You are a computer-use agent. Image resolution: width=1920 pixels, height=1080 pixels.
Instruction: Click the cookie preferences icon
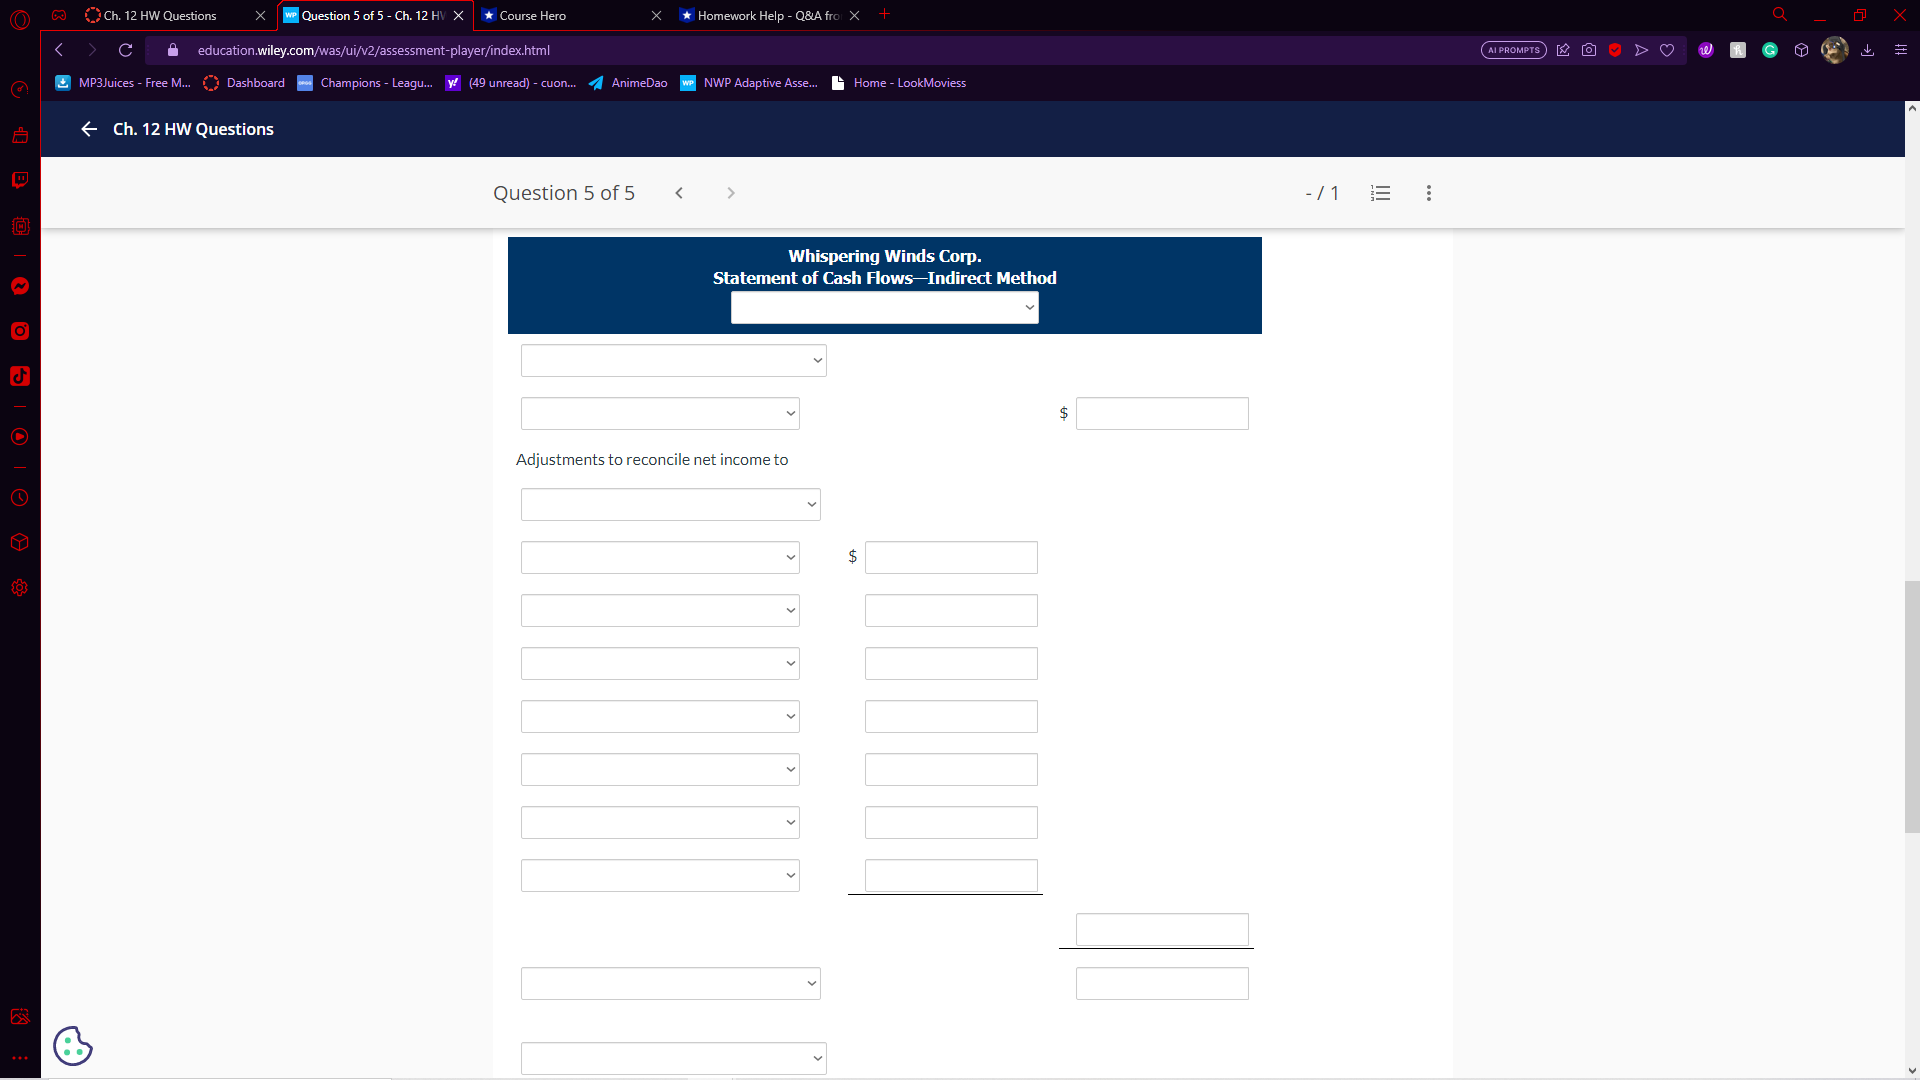coord(72,1046)
